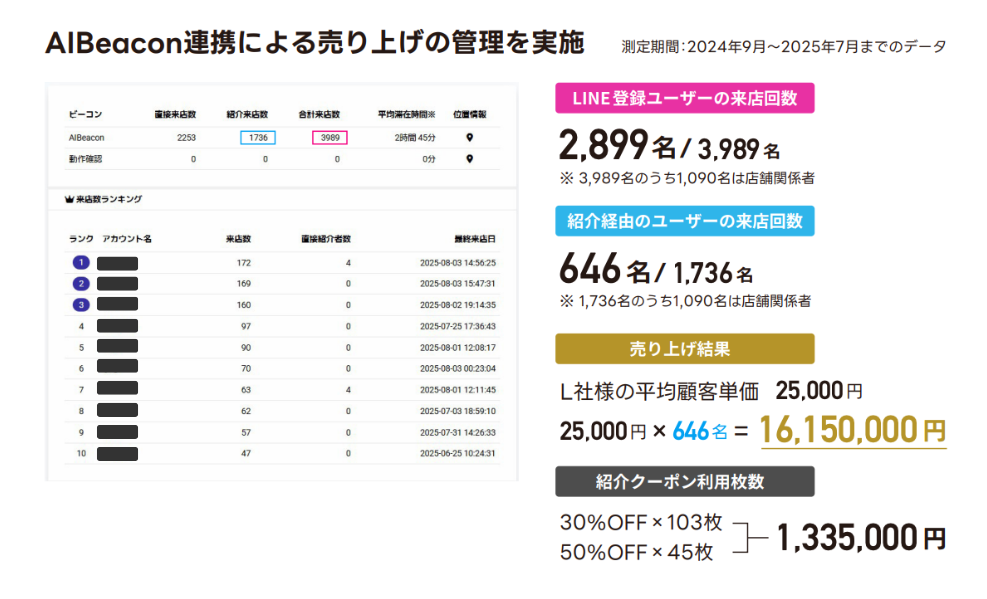Click the 16,150,000円 underlined total
This screenshot has height=599, width=987.
pyautogui.click(x=852, y=430)
